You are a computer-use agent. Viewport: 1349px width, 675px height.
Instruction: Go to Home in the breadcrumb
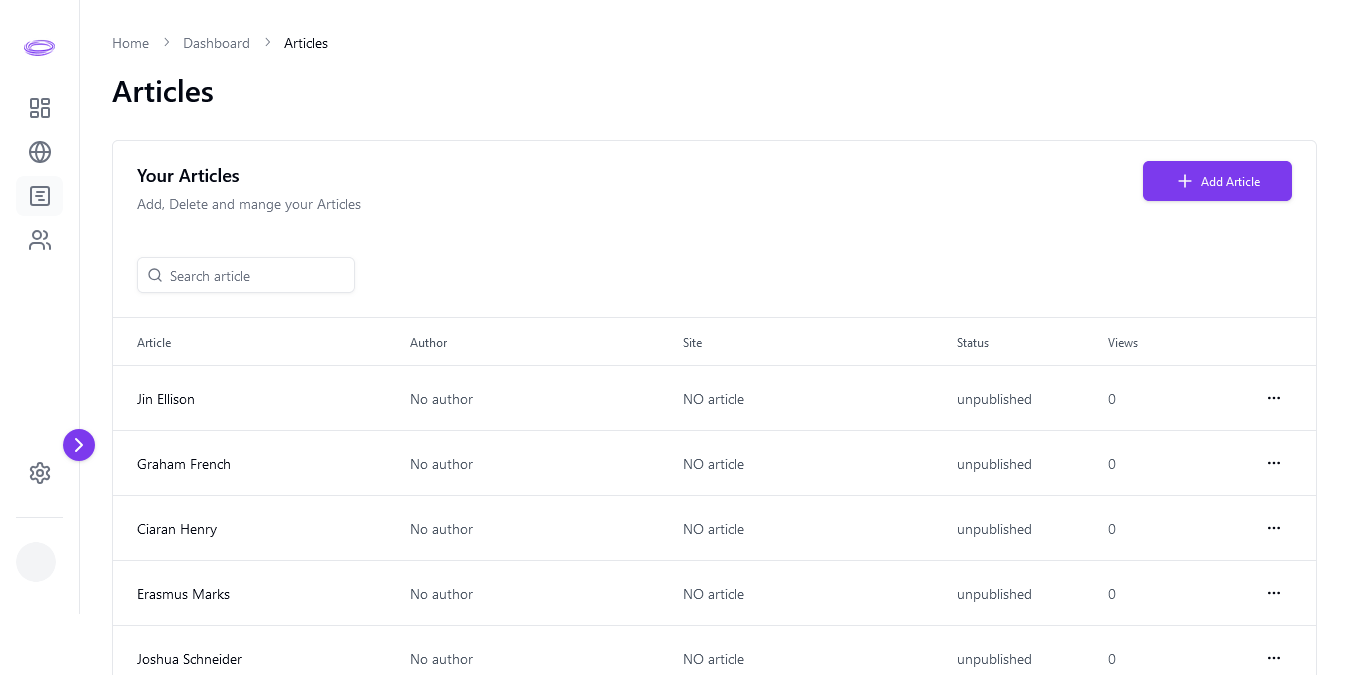coord(130,43)
